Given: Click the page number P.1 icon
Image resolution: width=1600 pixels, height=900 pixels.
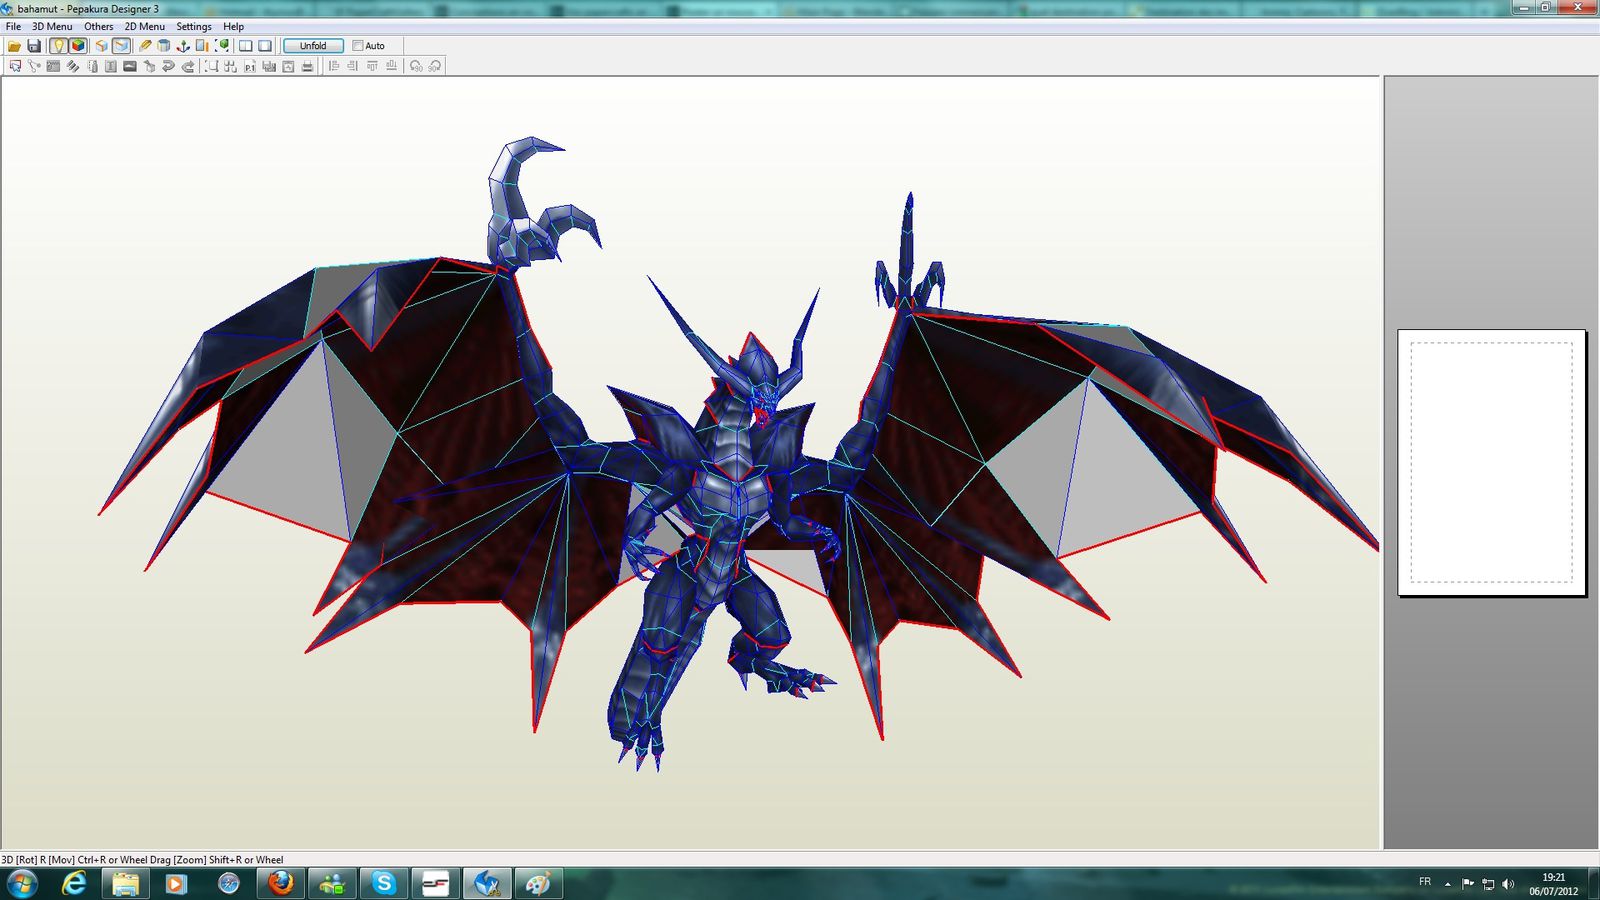Looking at the screenshot, I should (x=250, y=66).
